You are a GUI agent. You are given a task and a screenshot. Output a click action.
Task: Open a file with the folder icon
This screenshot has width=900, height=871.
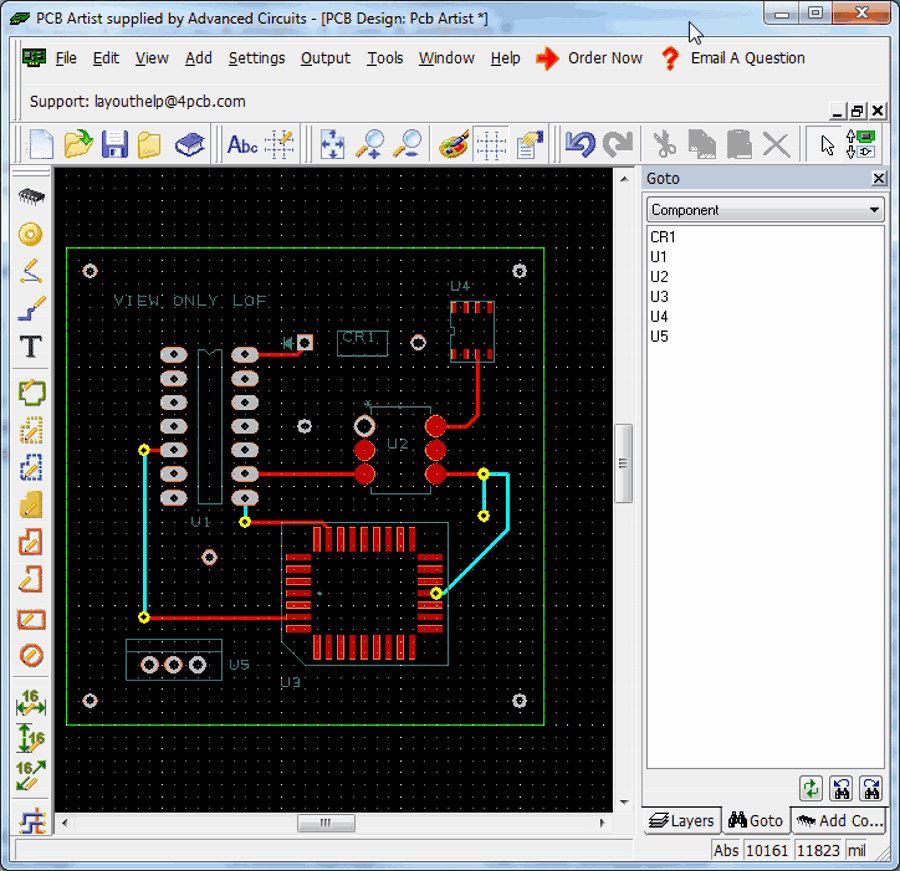[78, 144]
